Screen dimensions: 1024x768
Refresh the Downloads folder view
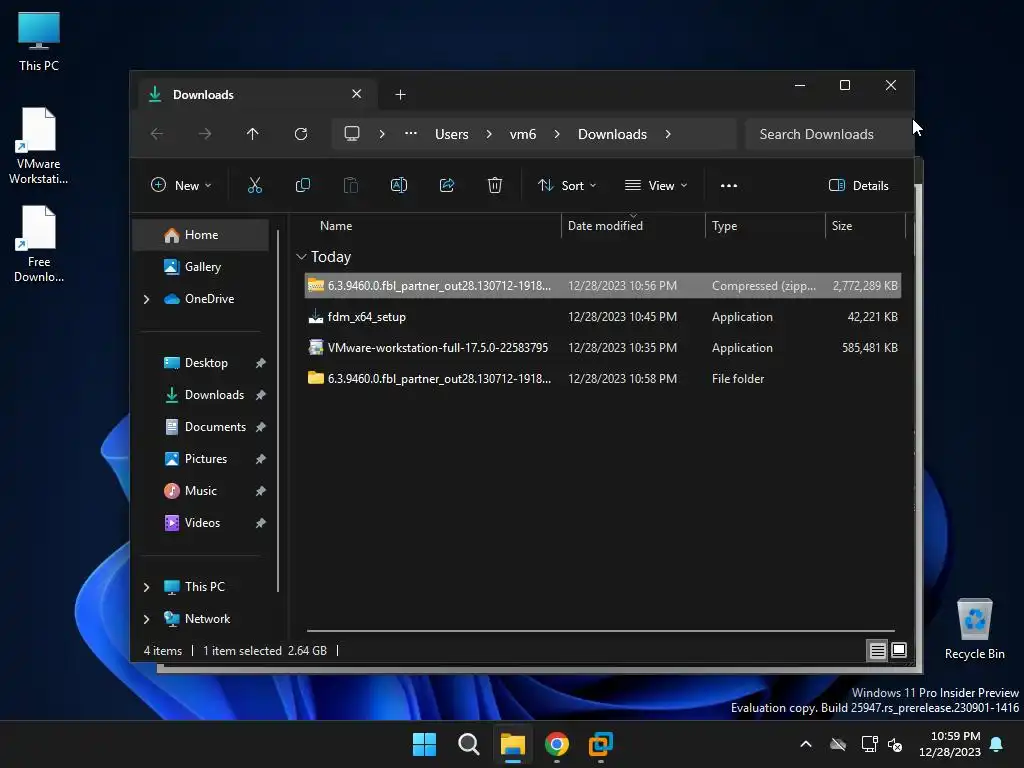[x=301, y=134]
